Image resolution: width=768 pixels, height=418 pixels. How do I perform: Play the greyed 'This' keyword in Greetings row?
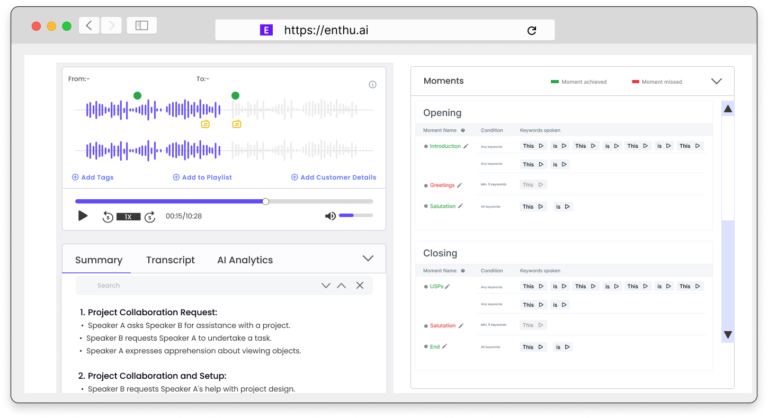(x=541, y=185)
